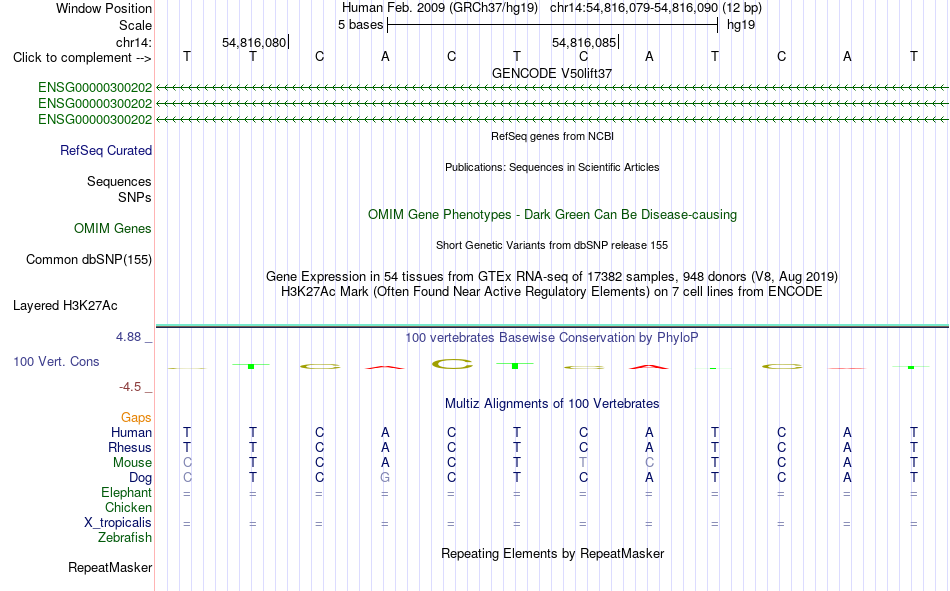Select the Elephant alignment row label
The image size is (950, 591).
click(x=126, y=492)
